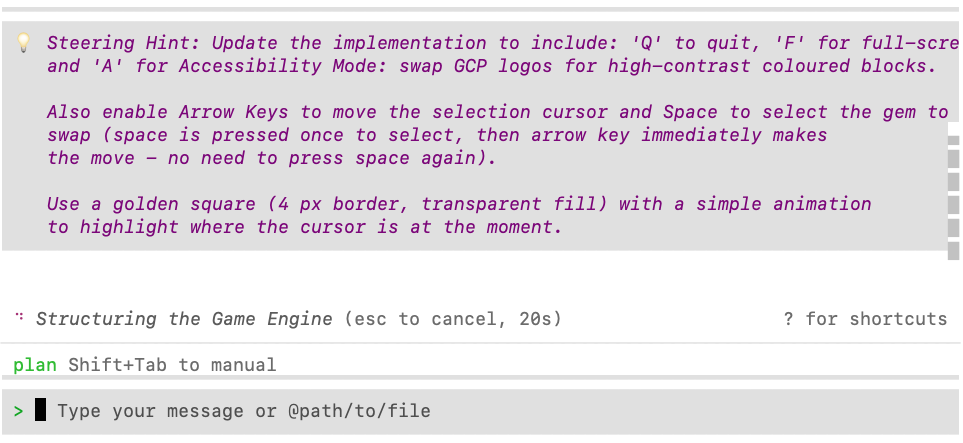Click the "@path/to/file" placeholder text
This screenshot has height=443, width=963.
coord(360,411)
